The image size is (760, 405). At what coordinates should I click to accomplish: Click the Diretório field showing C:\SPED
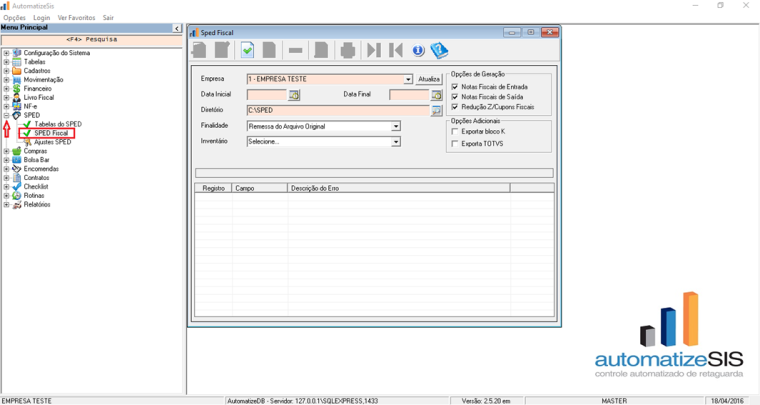[338, 110]
